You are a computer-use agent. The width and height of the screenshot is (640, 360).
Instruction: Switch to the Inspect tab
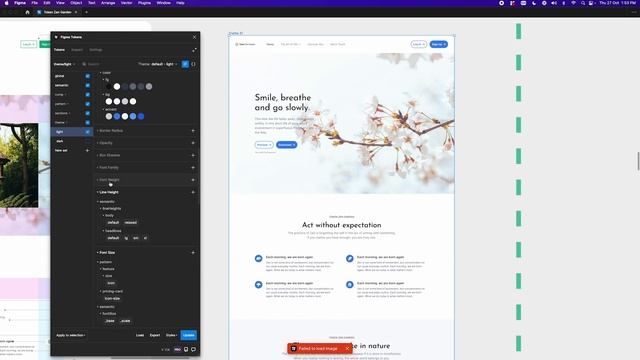coord(77,50)
